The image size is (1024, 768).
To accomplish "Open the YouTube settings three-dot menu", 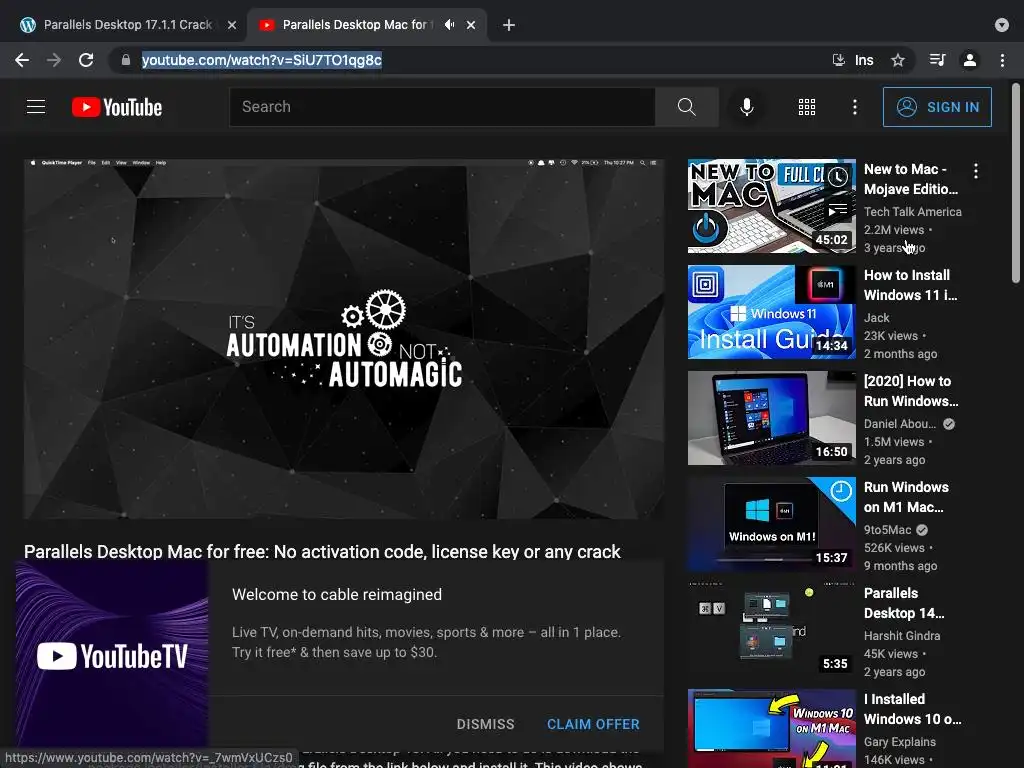I will pos(855,106).
